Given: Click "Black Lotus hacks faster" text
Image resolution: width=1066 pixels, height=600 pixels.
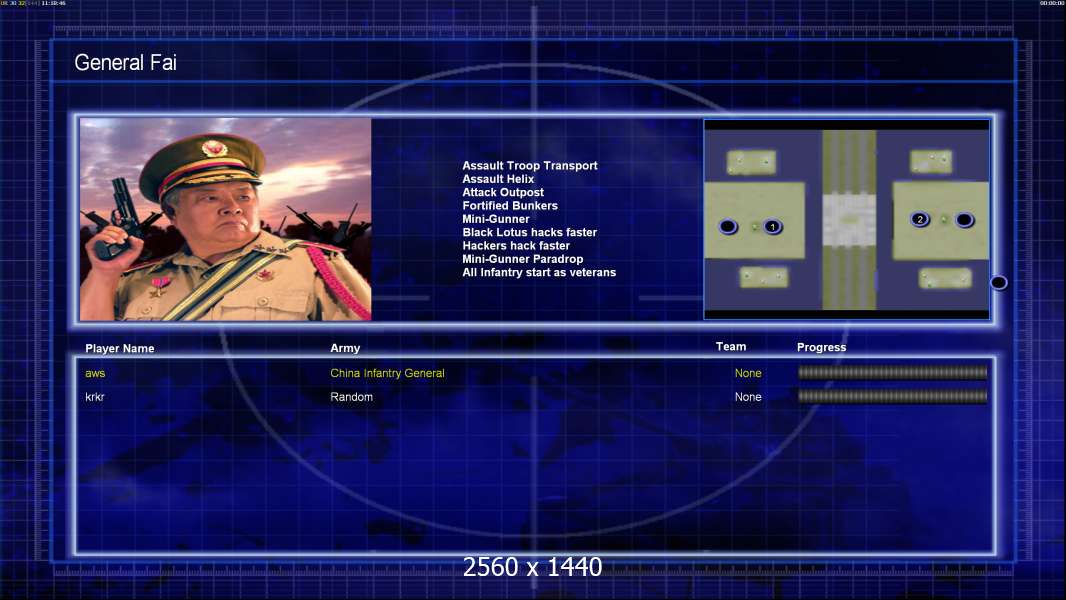Looking at the screenshot, I should 530,232.
